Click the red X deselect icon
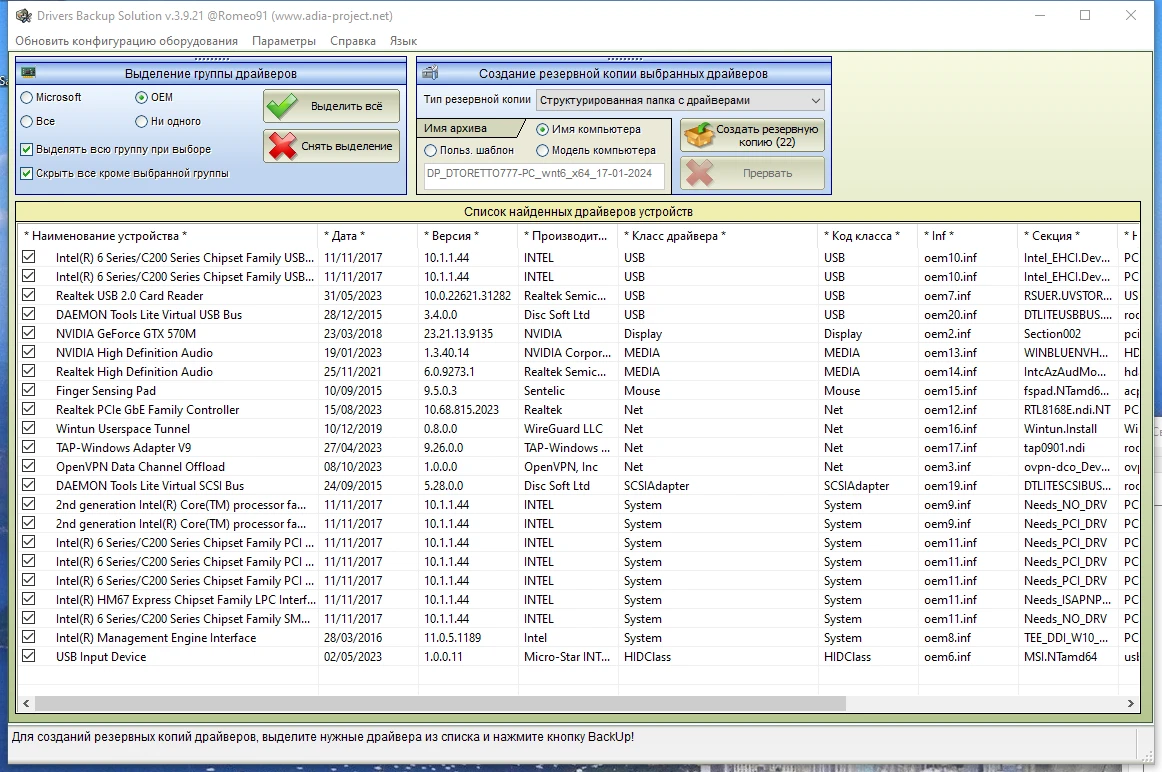 pyautogui.click(x=284, y=146)
